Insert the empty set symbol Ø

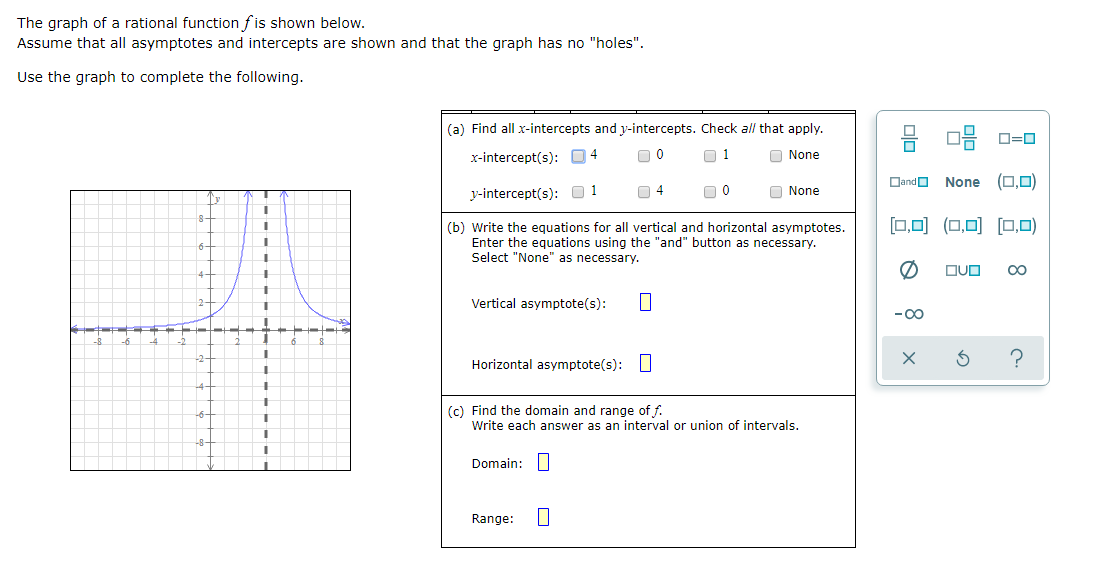click(x=908, y=270)
